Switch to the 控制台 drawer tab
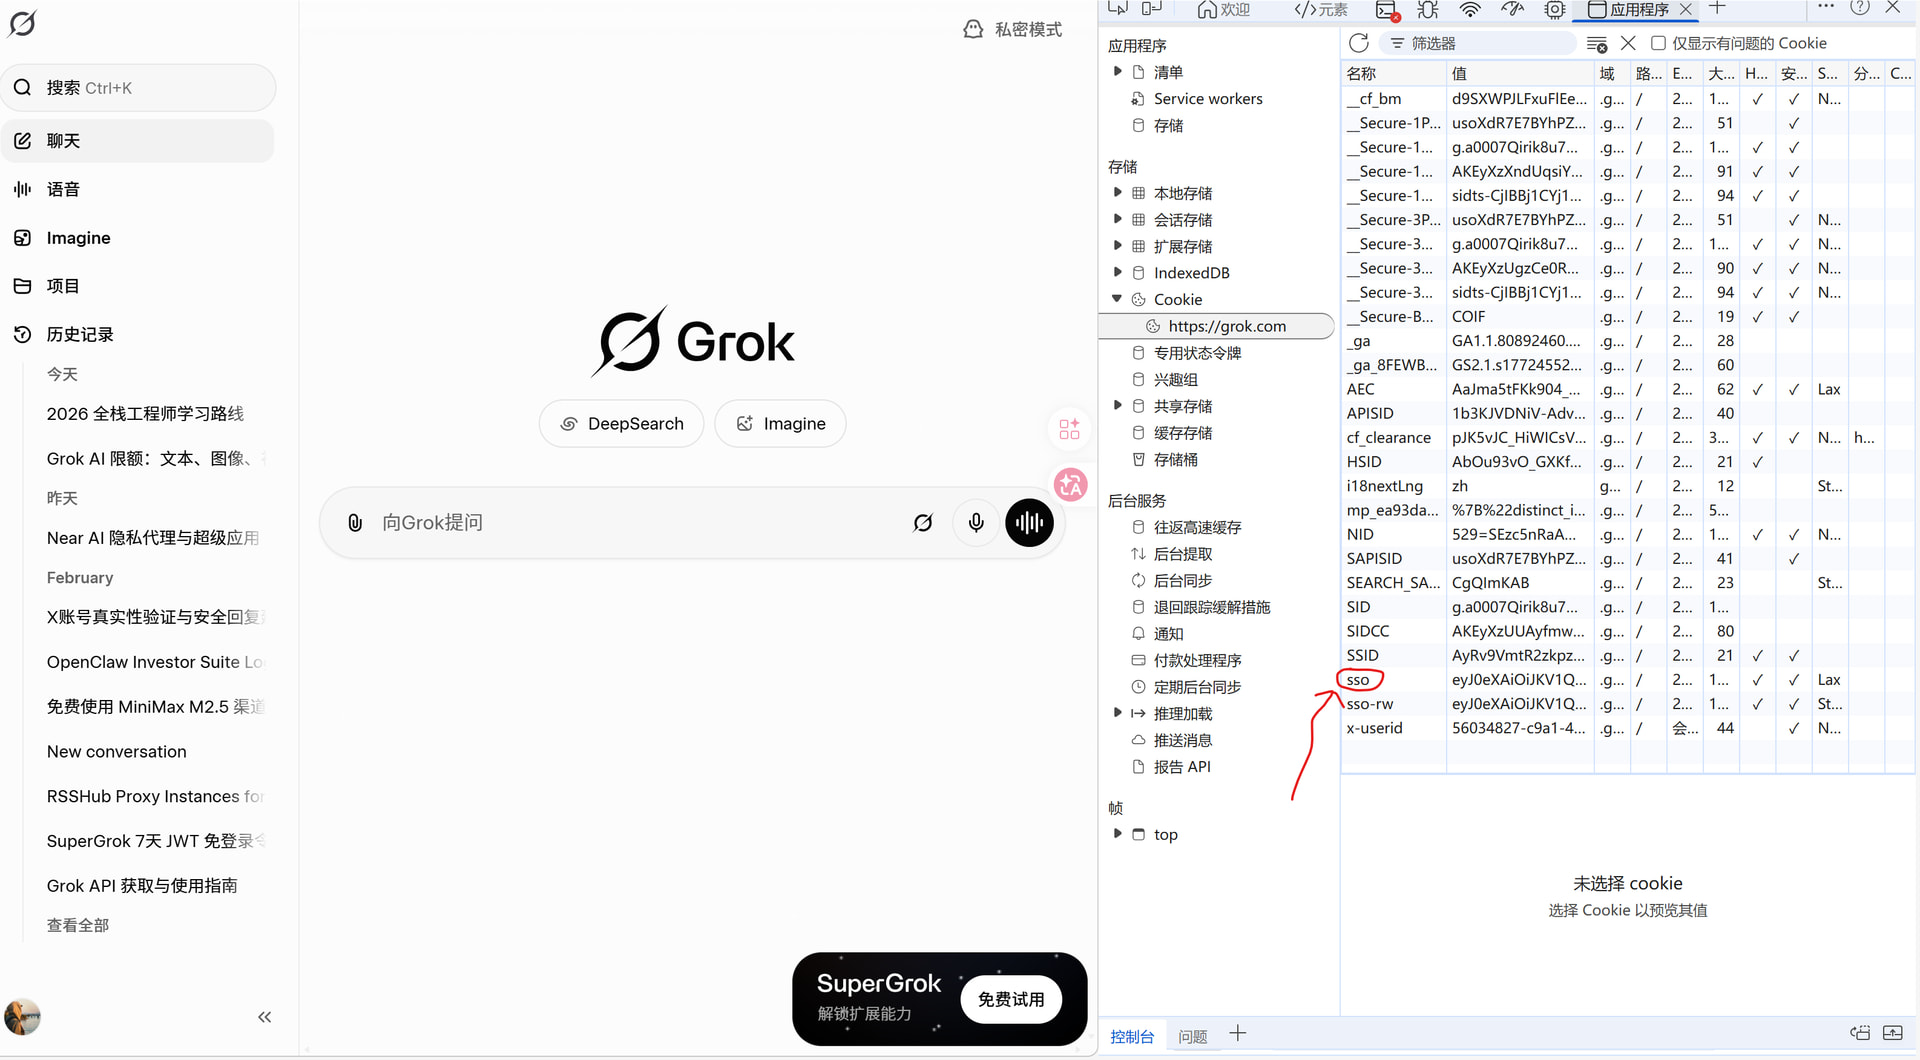Screen dimensions: 1920x1060 (x=1132, y=1036)
